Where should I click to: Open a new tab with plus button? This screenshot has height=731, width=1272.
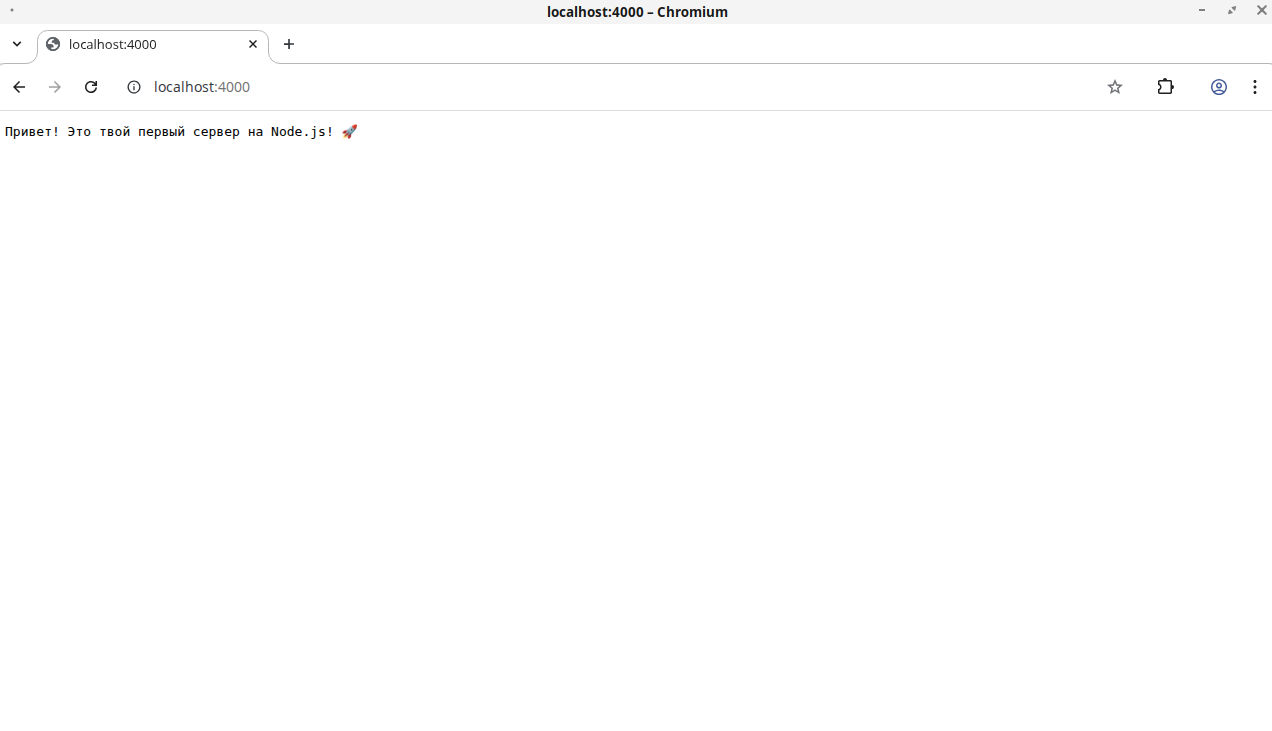(x=289, y=44)
